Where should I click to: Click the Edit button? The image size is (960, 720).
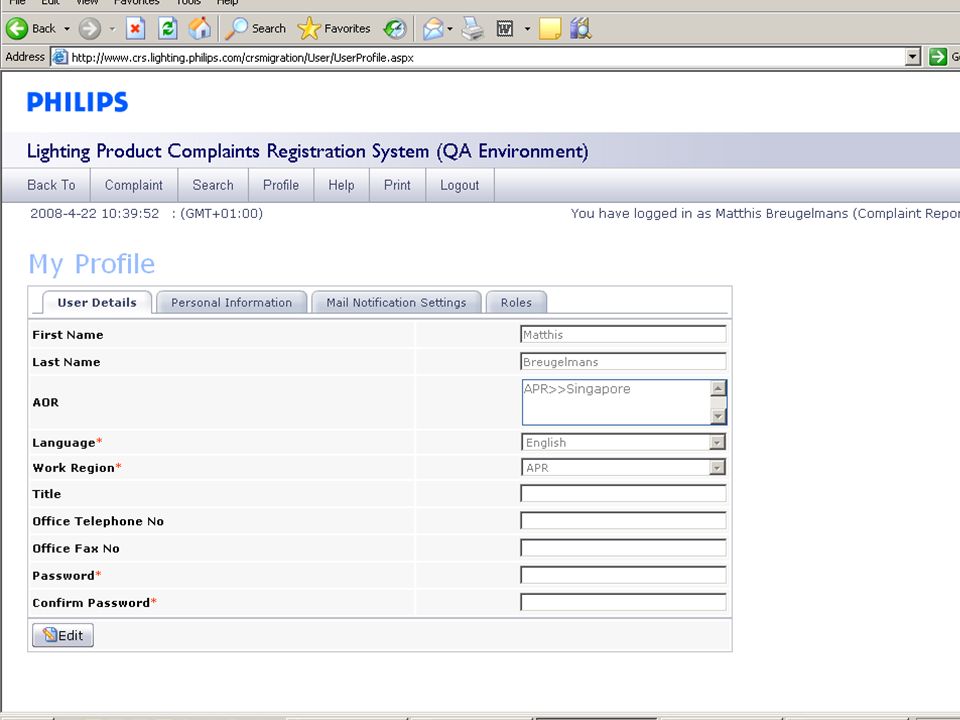pos(62,635)
